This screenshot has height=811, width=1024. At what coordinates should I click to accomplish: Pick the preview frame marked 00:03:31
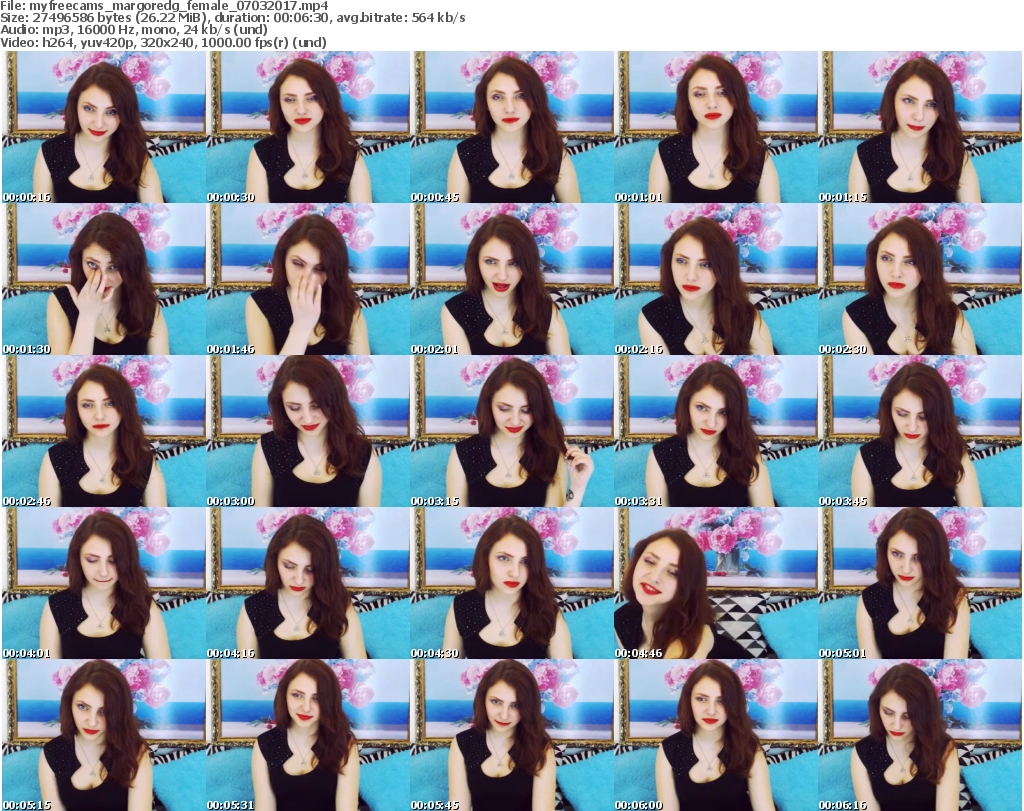pos(716,431)
